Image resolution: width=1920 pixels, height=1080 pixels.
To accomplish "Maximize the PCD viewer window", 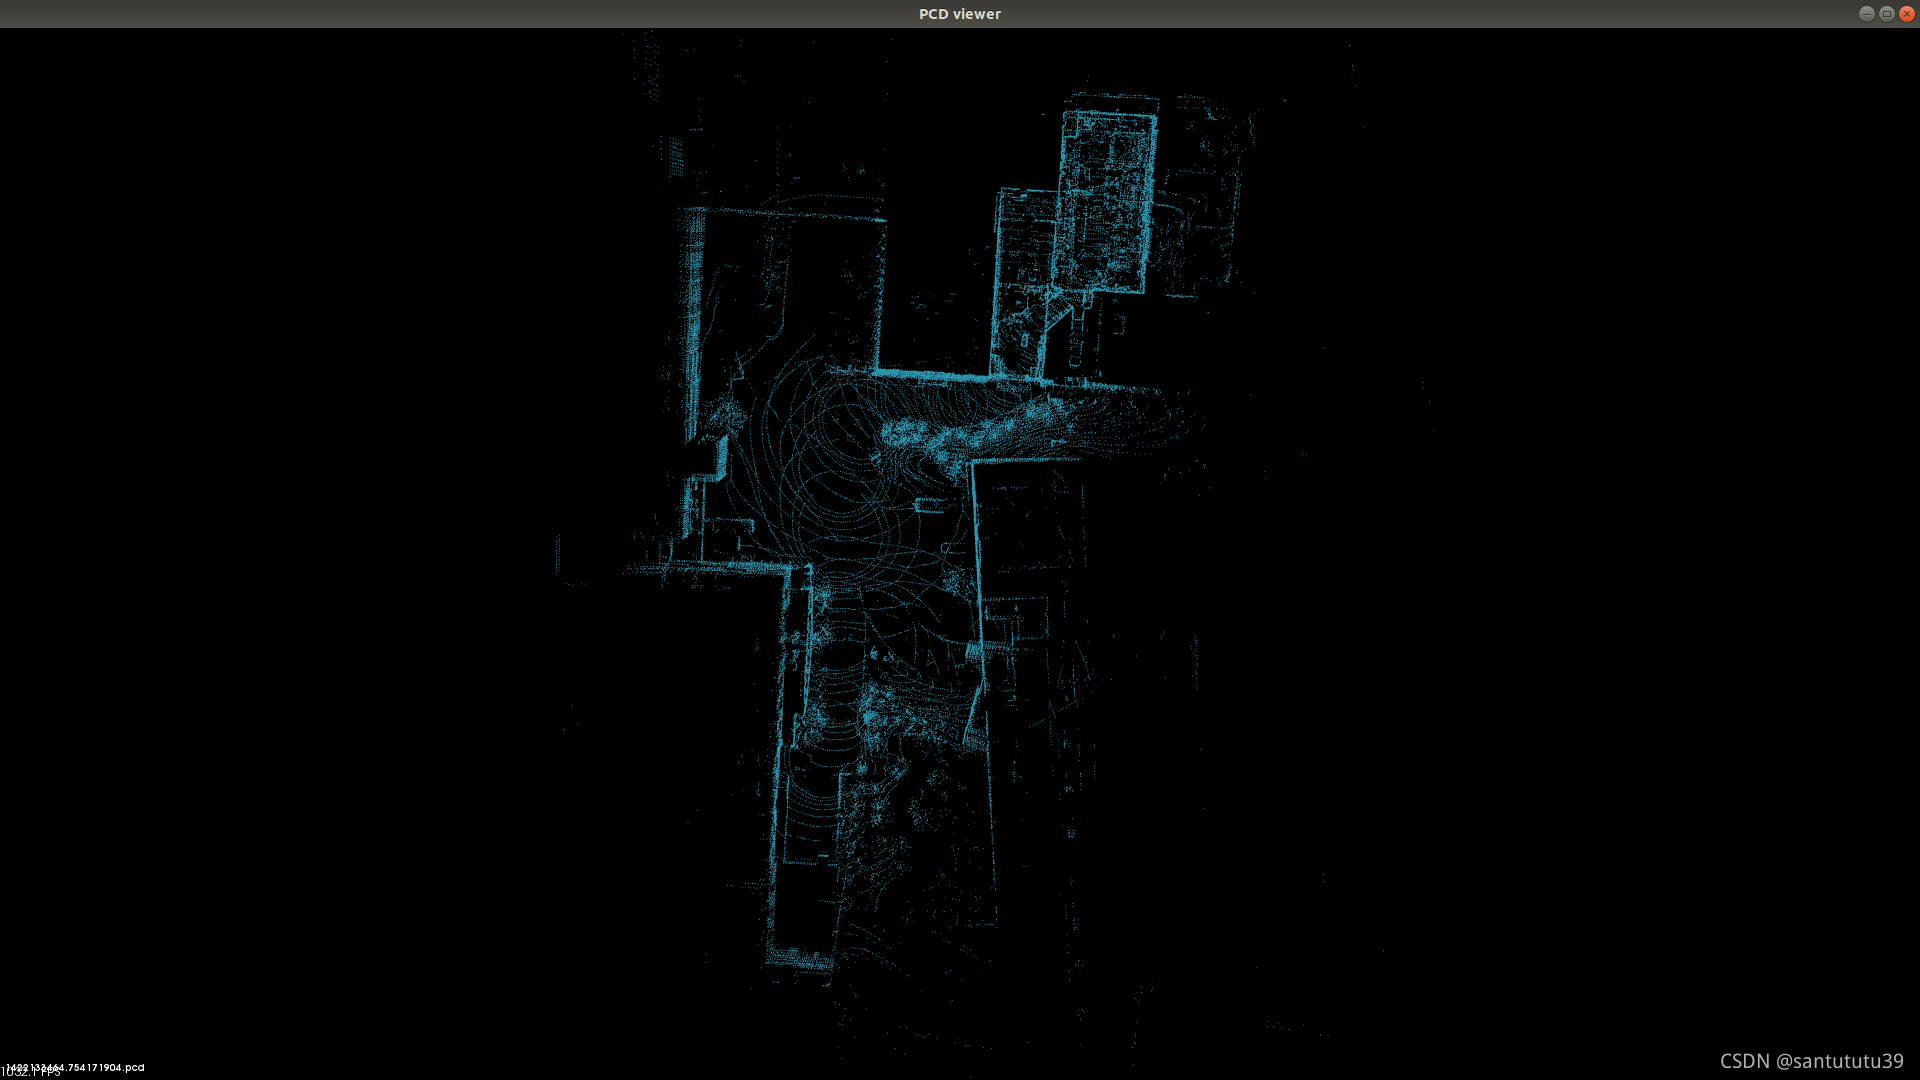I will [1886, 13].
